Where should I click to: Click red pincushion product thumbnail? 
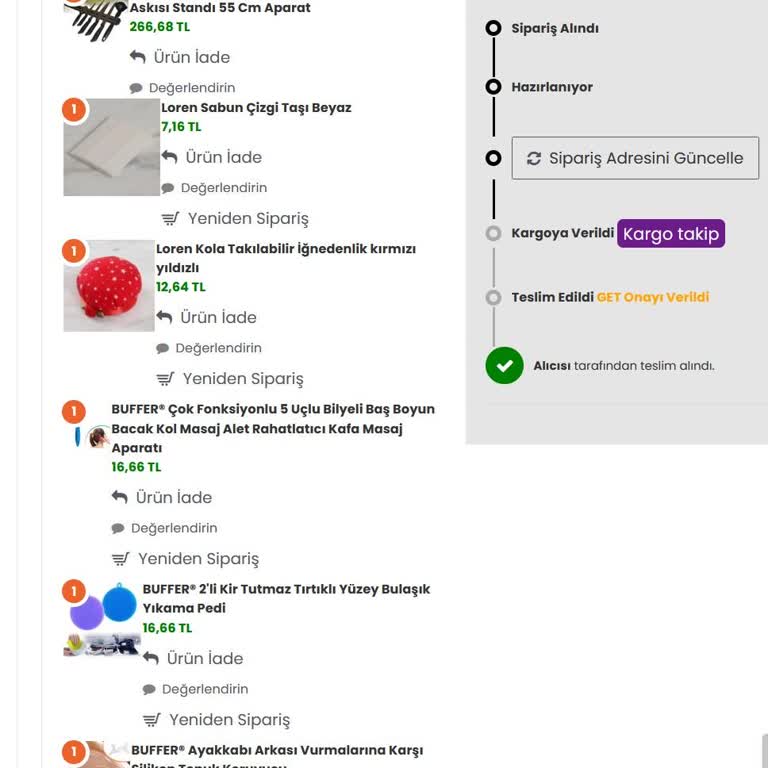click(109, 285)
